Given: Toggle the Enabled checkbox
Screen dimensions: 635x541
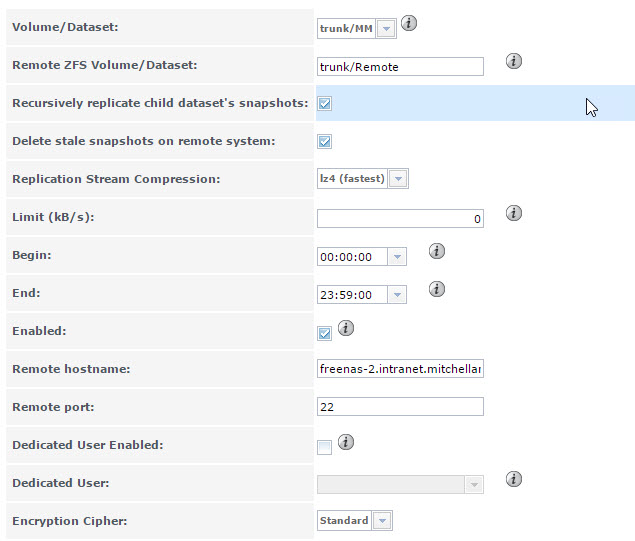Looking at the screenshot, I should (324, 333).
